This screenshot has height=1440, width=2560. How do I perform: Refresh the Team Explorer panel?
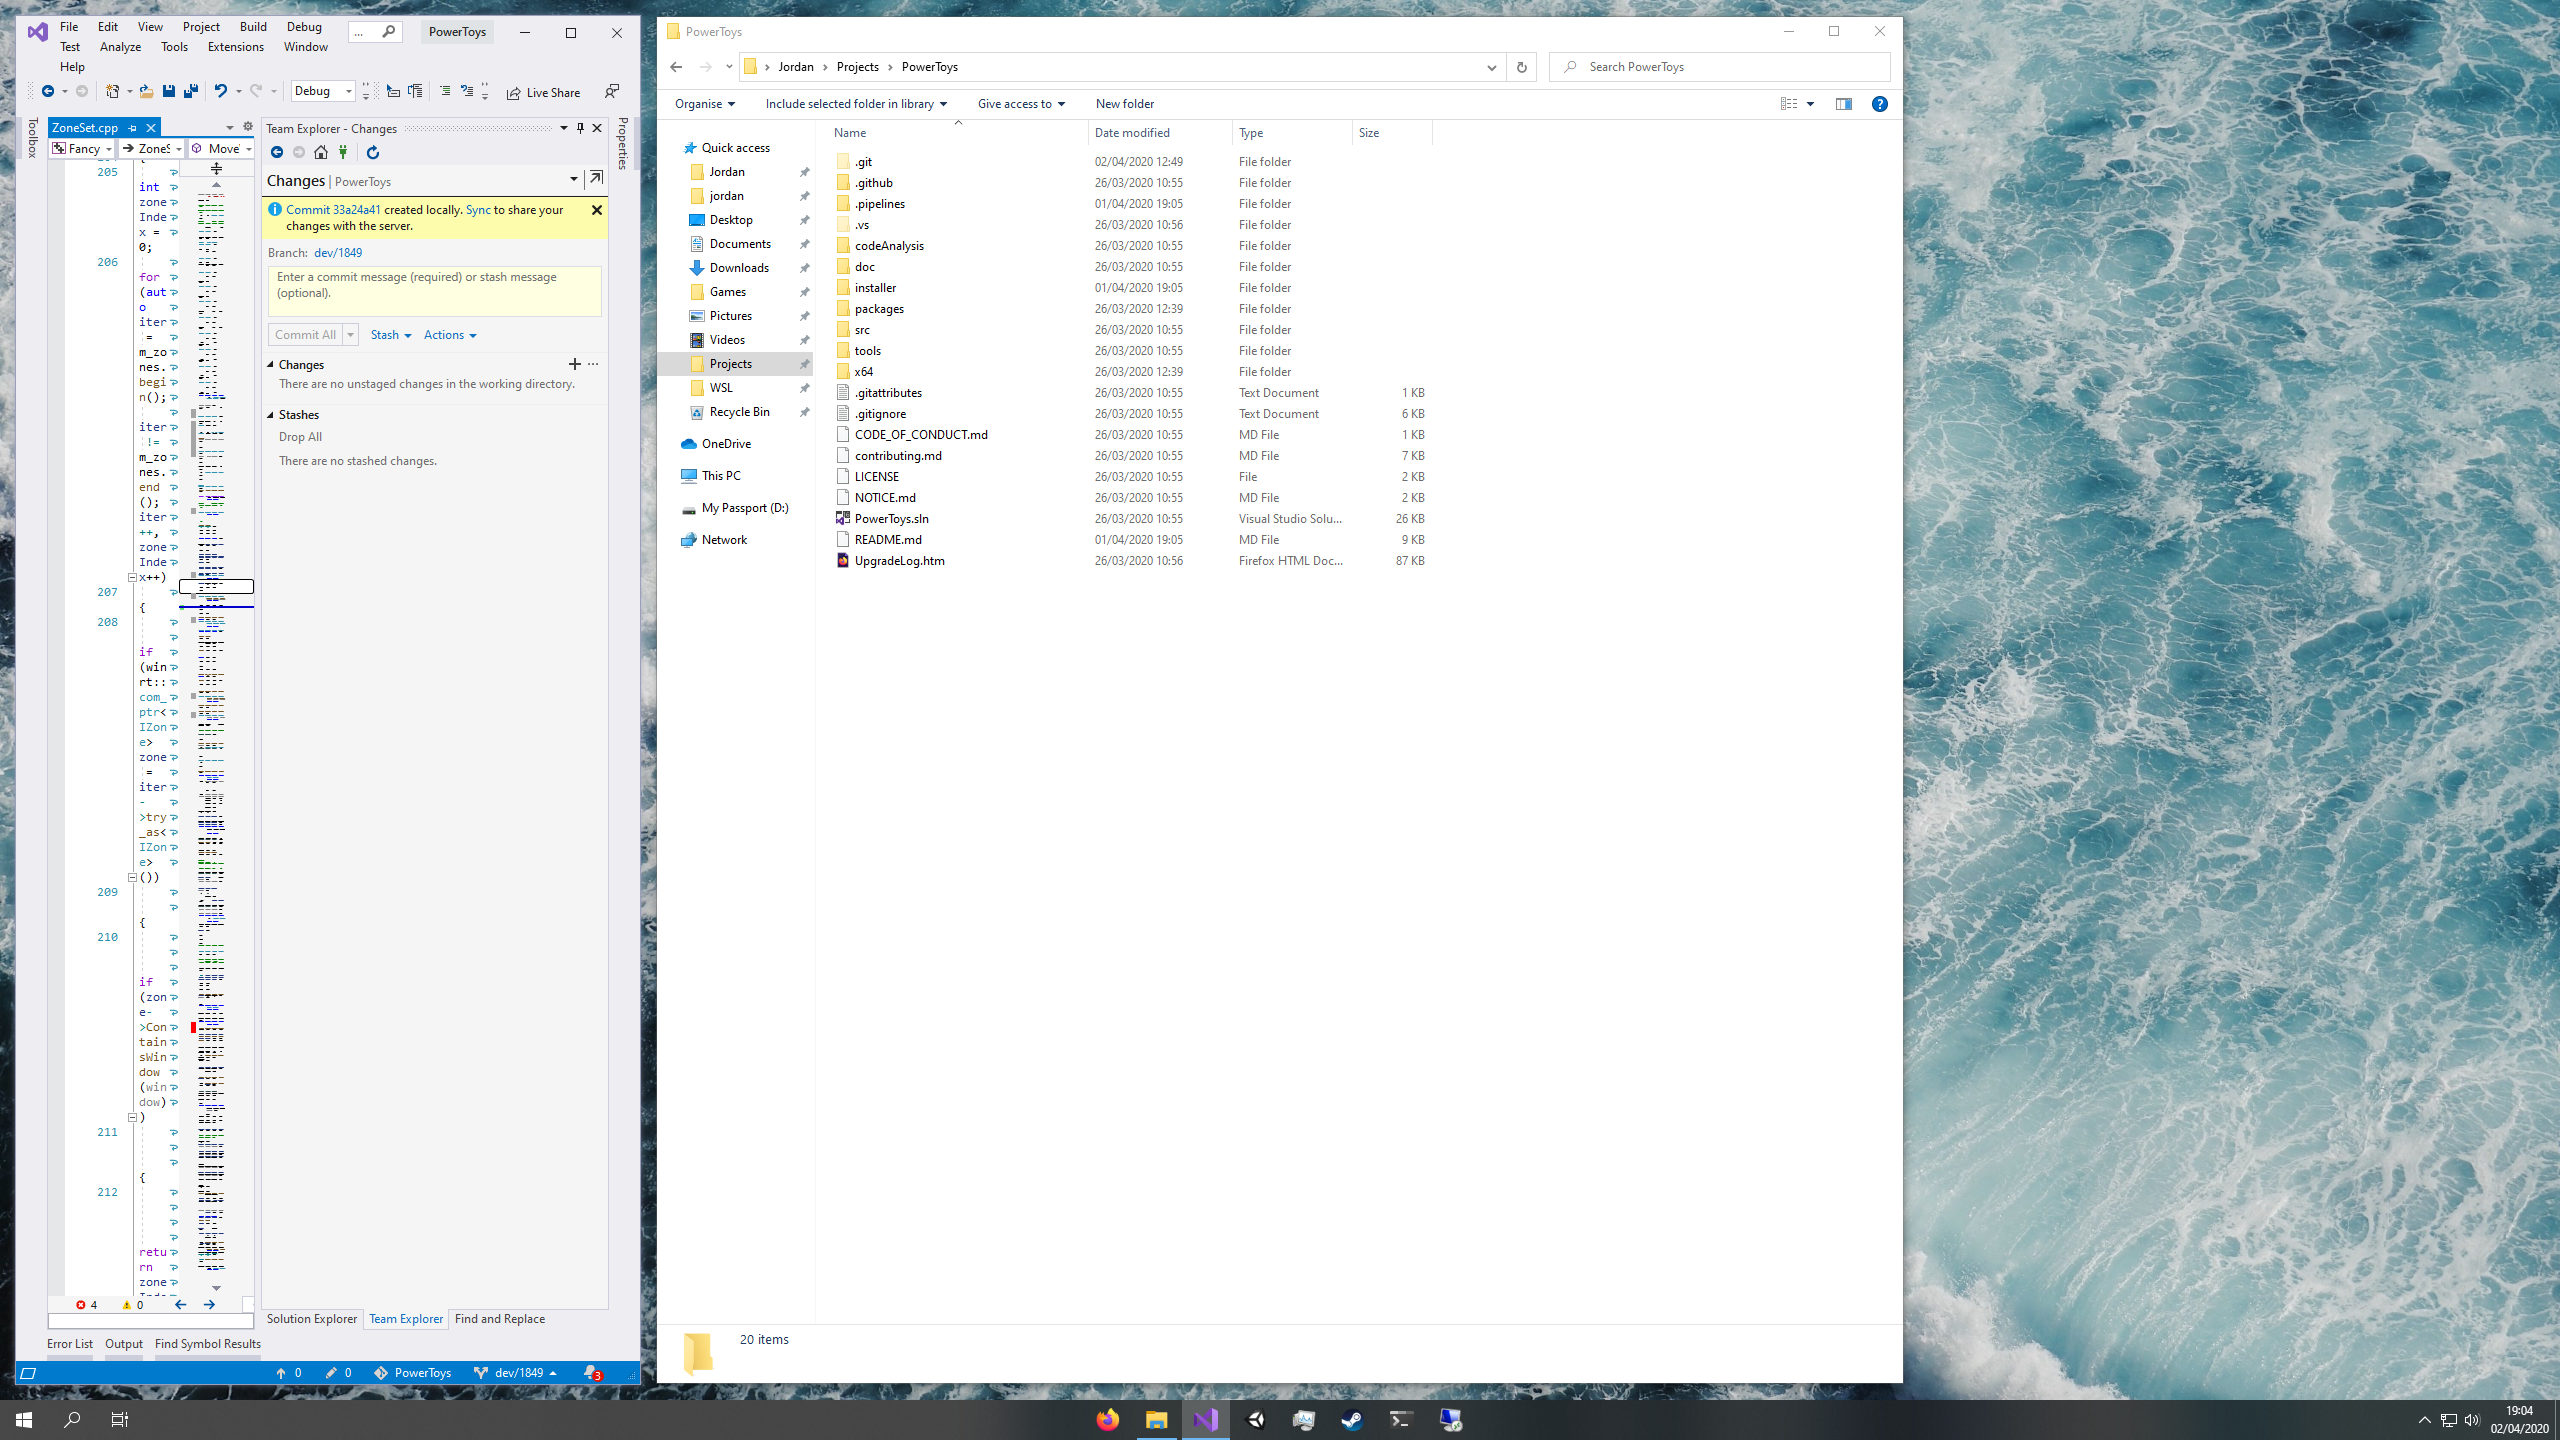[x=373, y=153]
